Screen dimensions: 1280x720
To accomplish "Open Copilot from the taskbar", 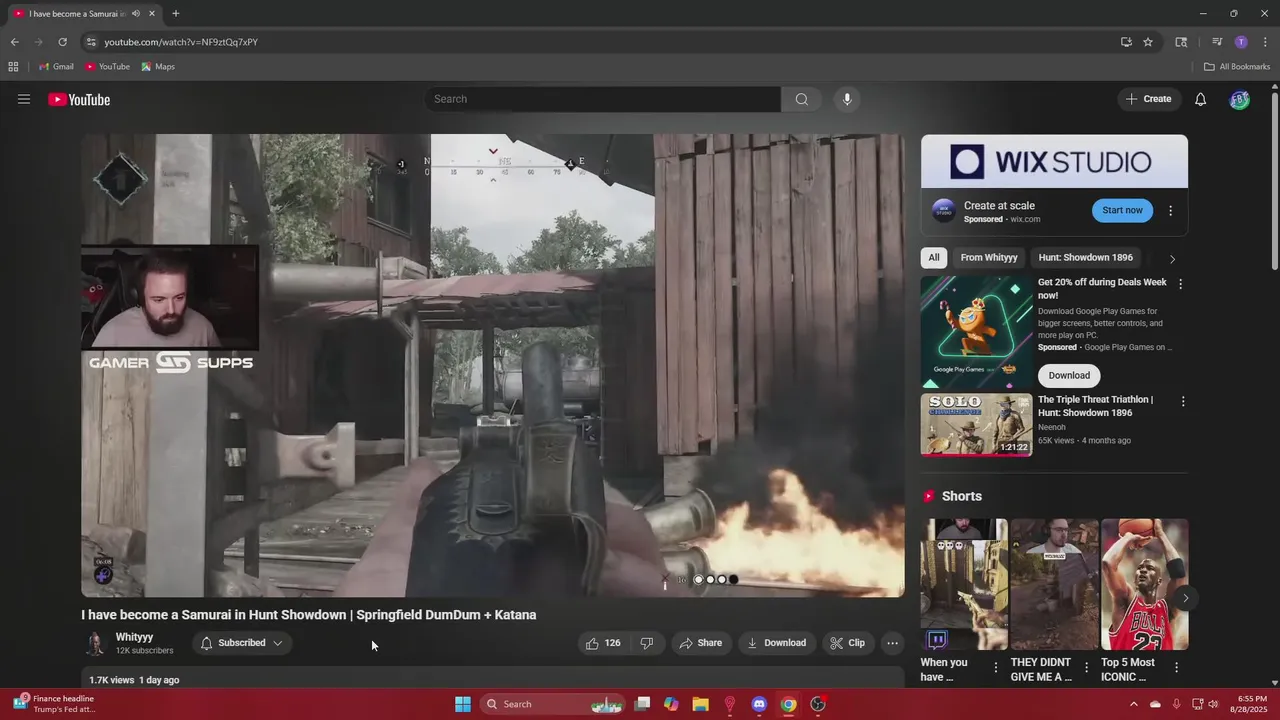I will (671, 704).
